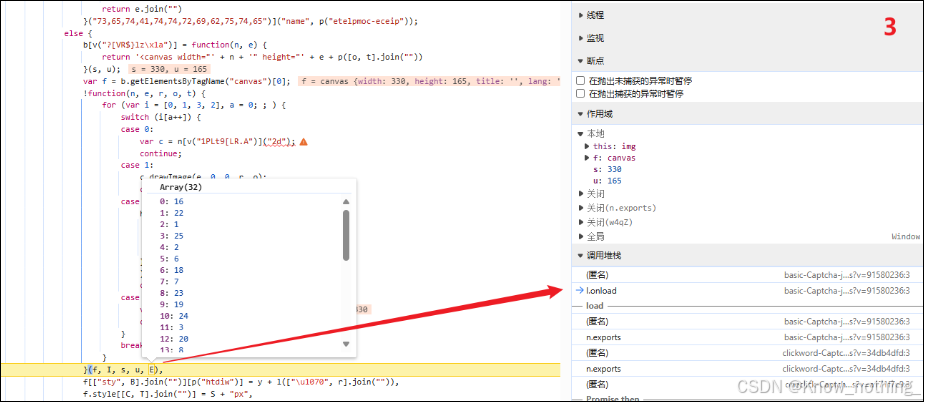Select array entry 4: 2
Image resolution: width=925 pixels, height=402 pixels.
(x=169, y=247)
